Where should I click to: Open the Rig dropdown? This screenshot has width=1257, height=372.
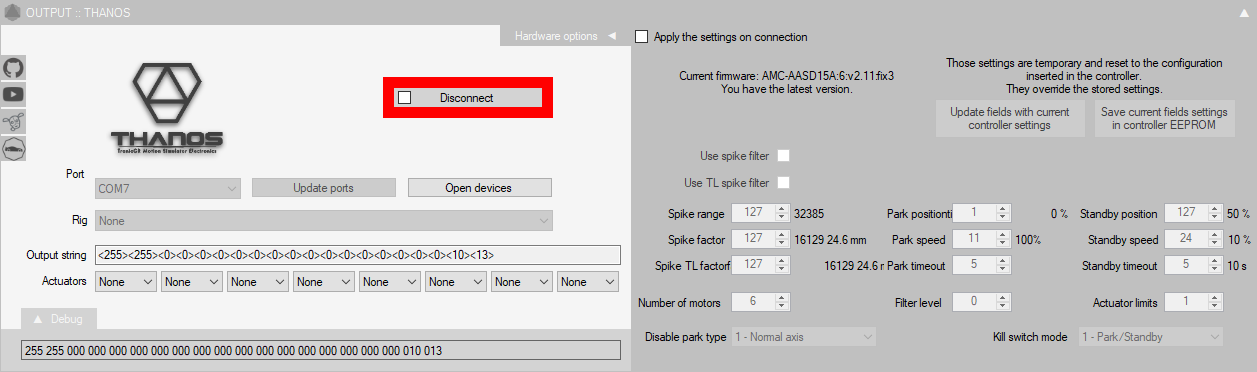(324, 221)
